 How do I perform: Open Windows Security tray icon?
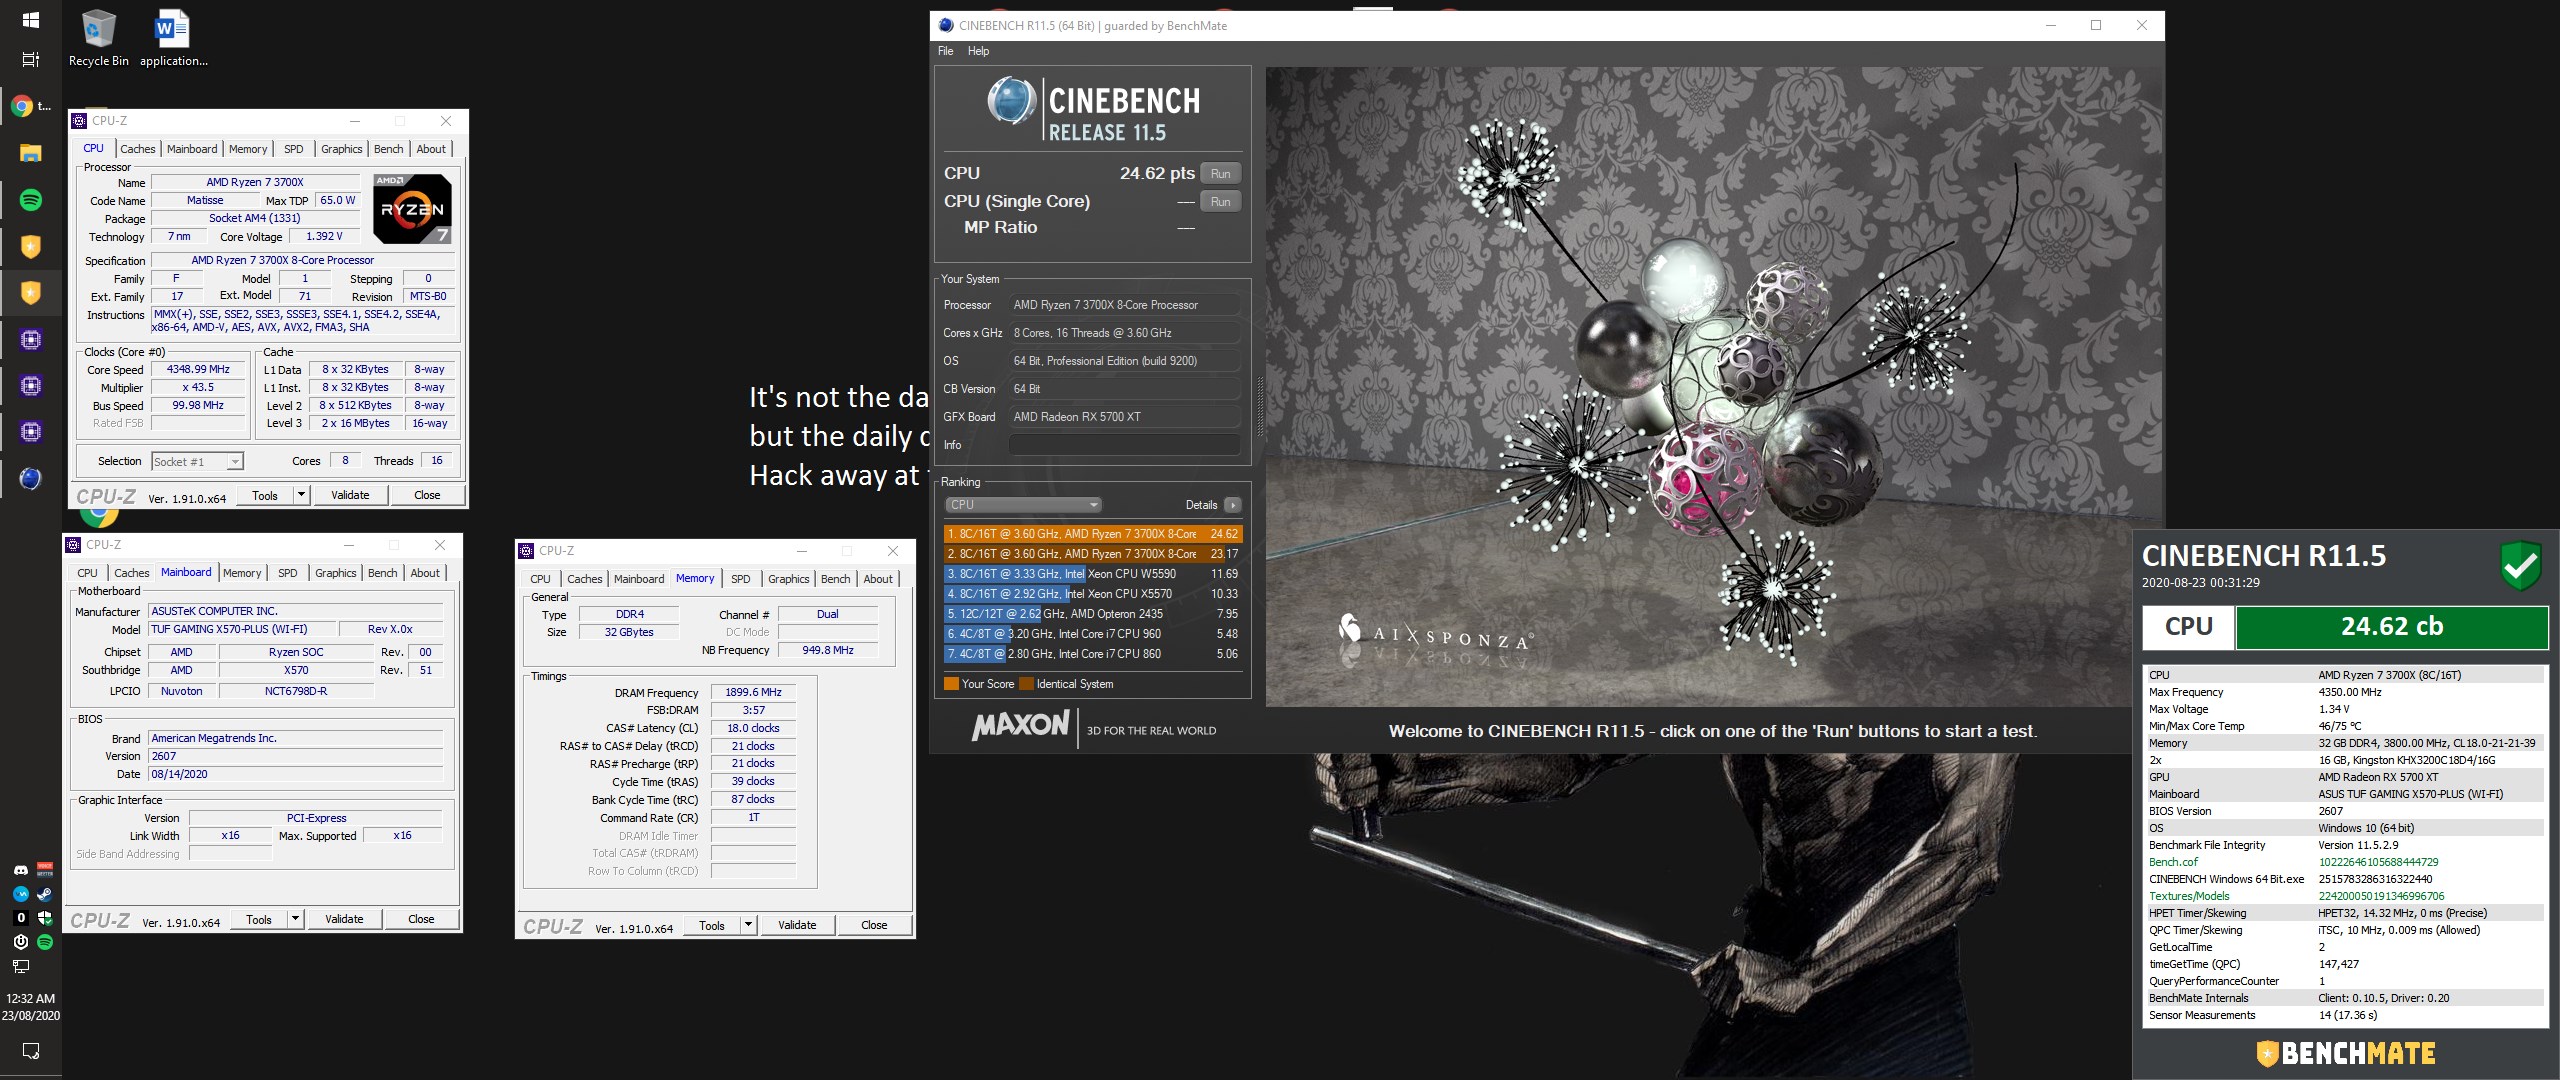coord(45,918)
